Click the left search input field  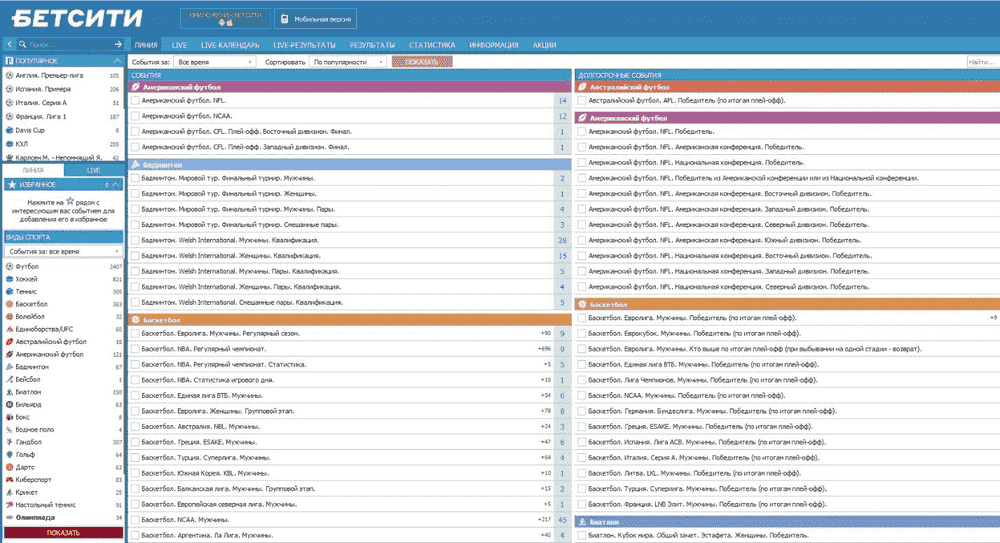(69, 44)
